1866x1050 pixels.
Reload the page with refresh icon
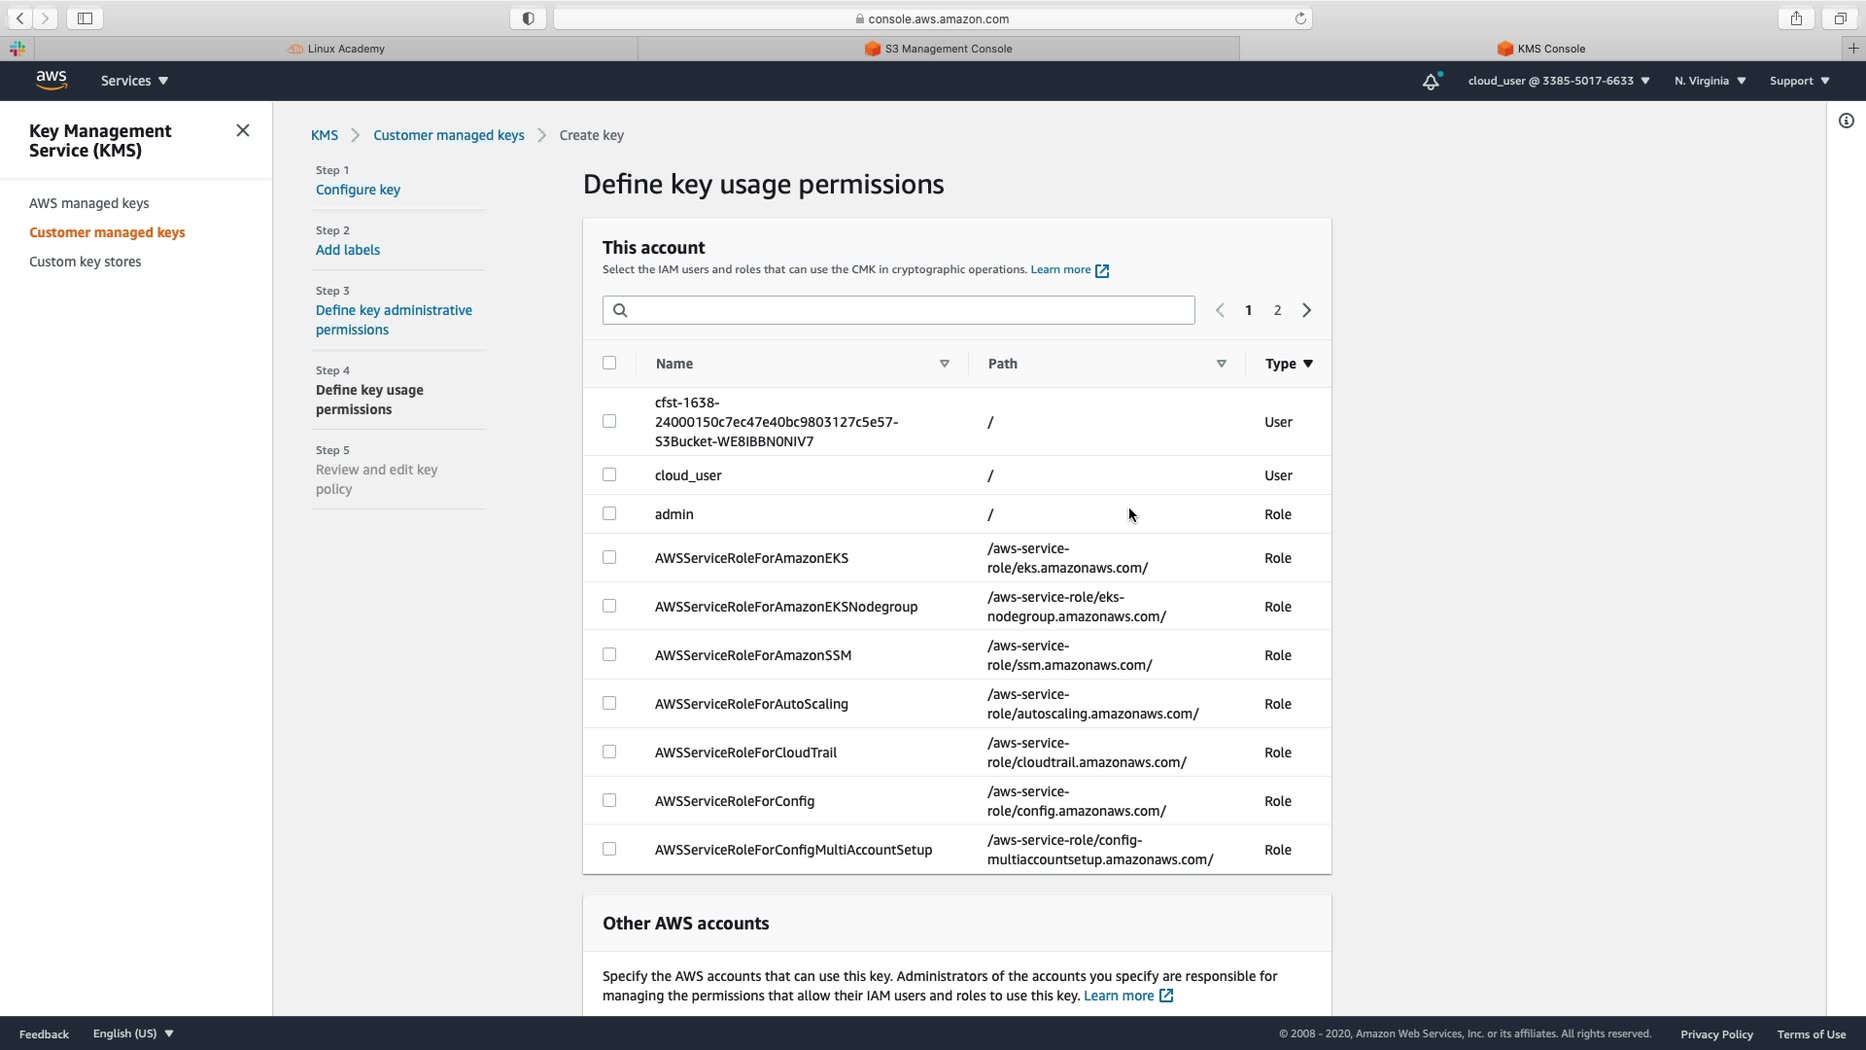click(x=1300, y=18)
